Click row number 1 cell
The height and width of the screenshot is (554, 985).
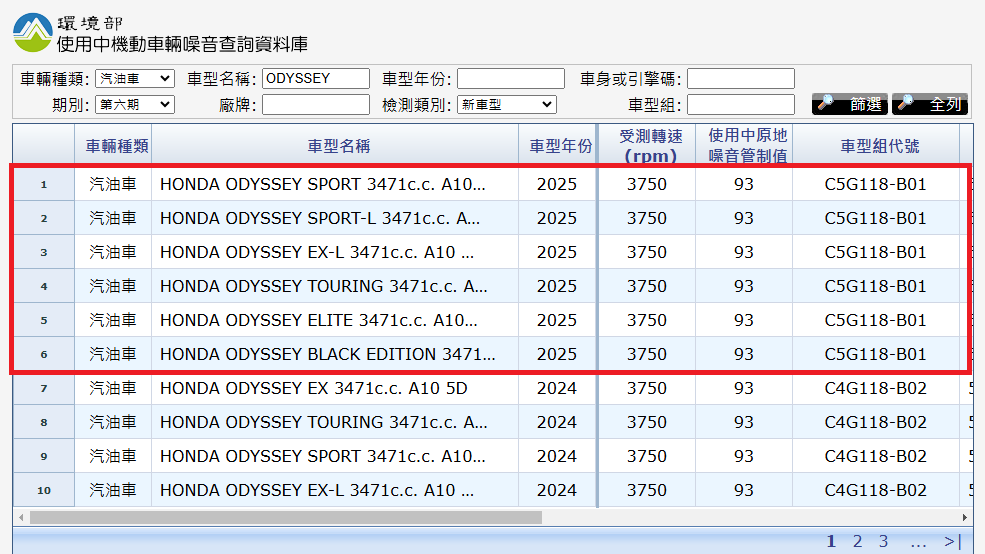click(x=44, y=184)
